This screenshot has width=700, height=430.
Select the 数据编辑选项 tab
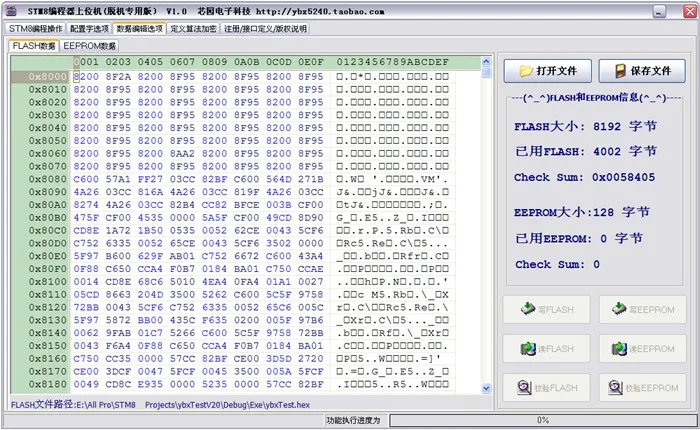[x=140, y=29]
